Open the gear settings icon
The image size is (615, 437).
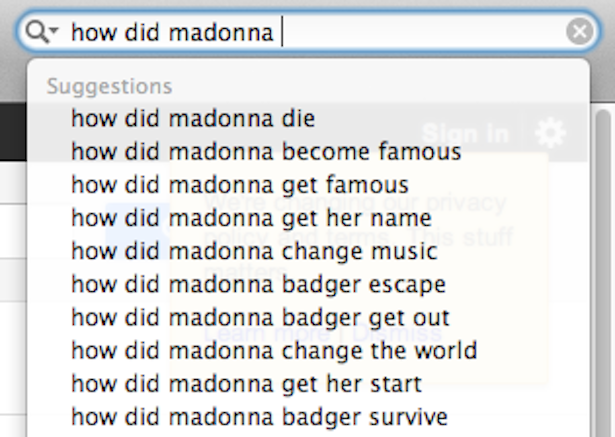click(x=551, y=133)
